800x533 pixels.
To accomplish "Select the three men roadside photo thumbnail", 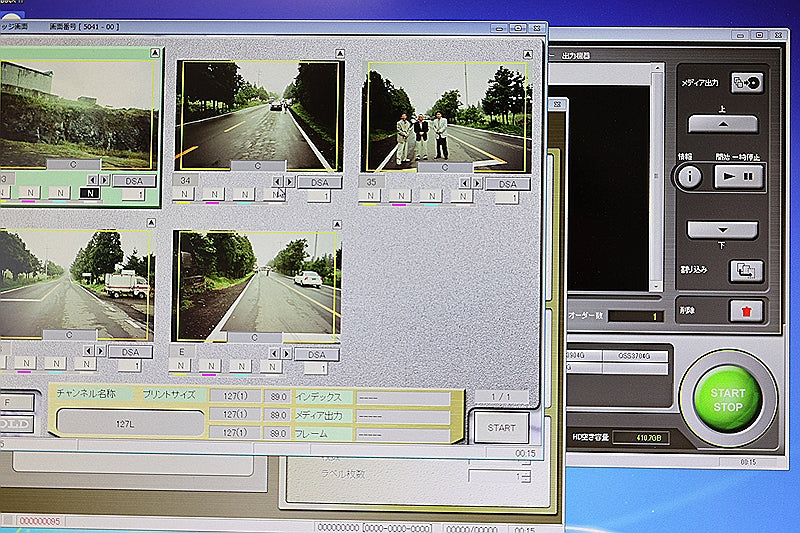I will click(446, 116).
